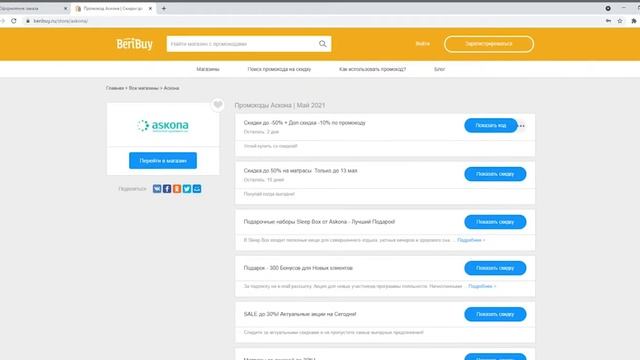Click show discount button for mattresses offer

pos(495,174)
